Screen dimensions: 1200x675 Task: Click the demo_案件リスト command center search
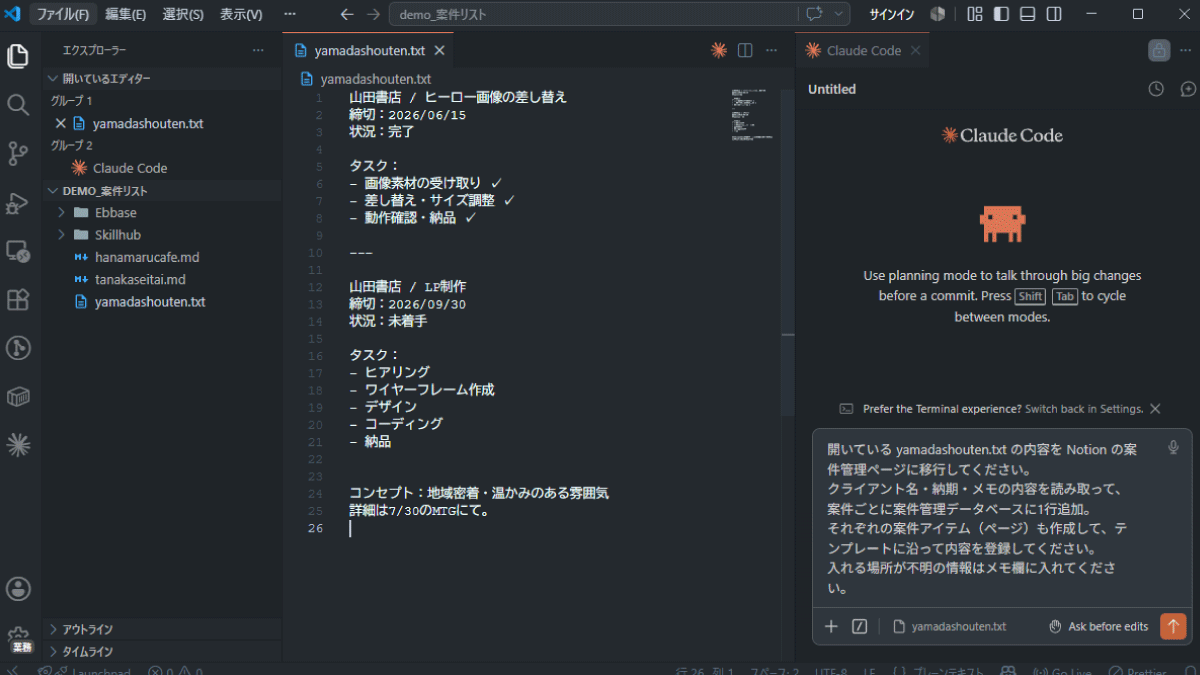pyautogui.click(x=592, y=14)
